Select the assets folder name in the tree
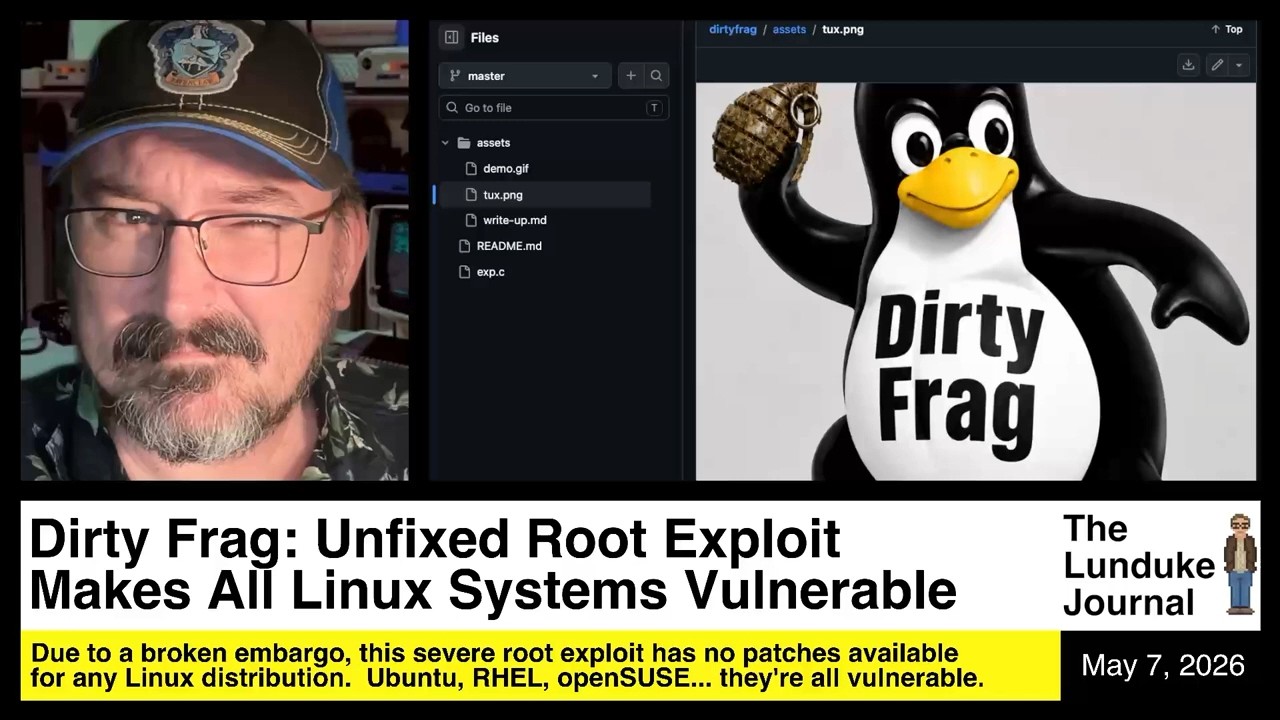The width and height of the screenshot is (1280, 720). click(x=493, y=143)
